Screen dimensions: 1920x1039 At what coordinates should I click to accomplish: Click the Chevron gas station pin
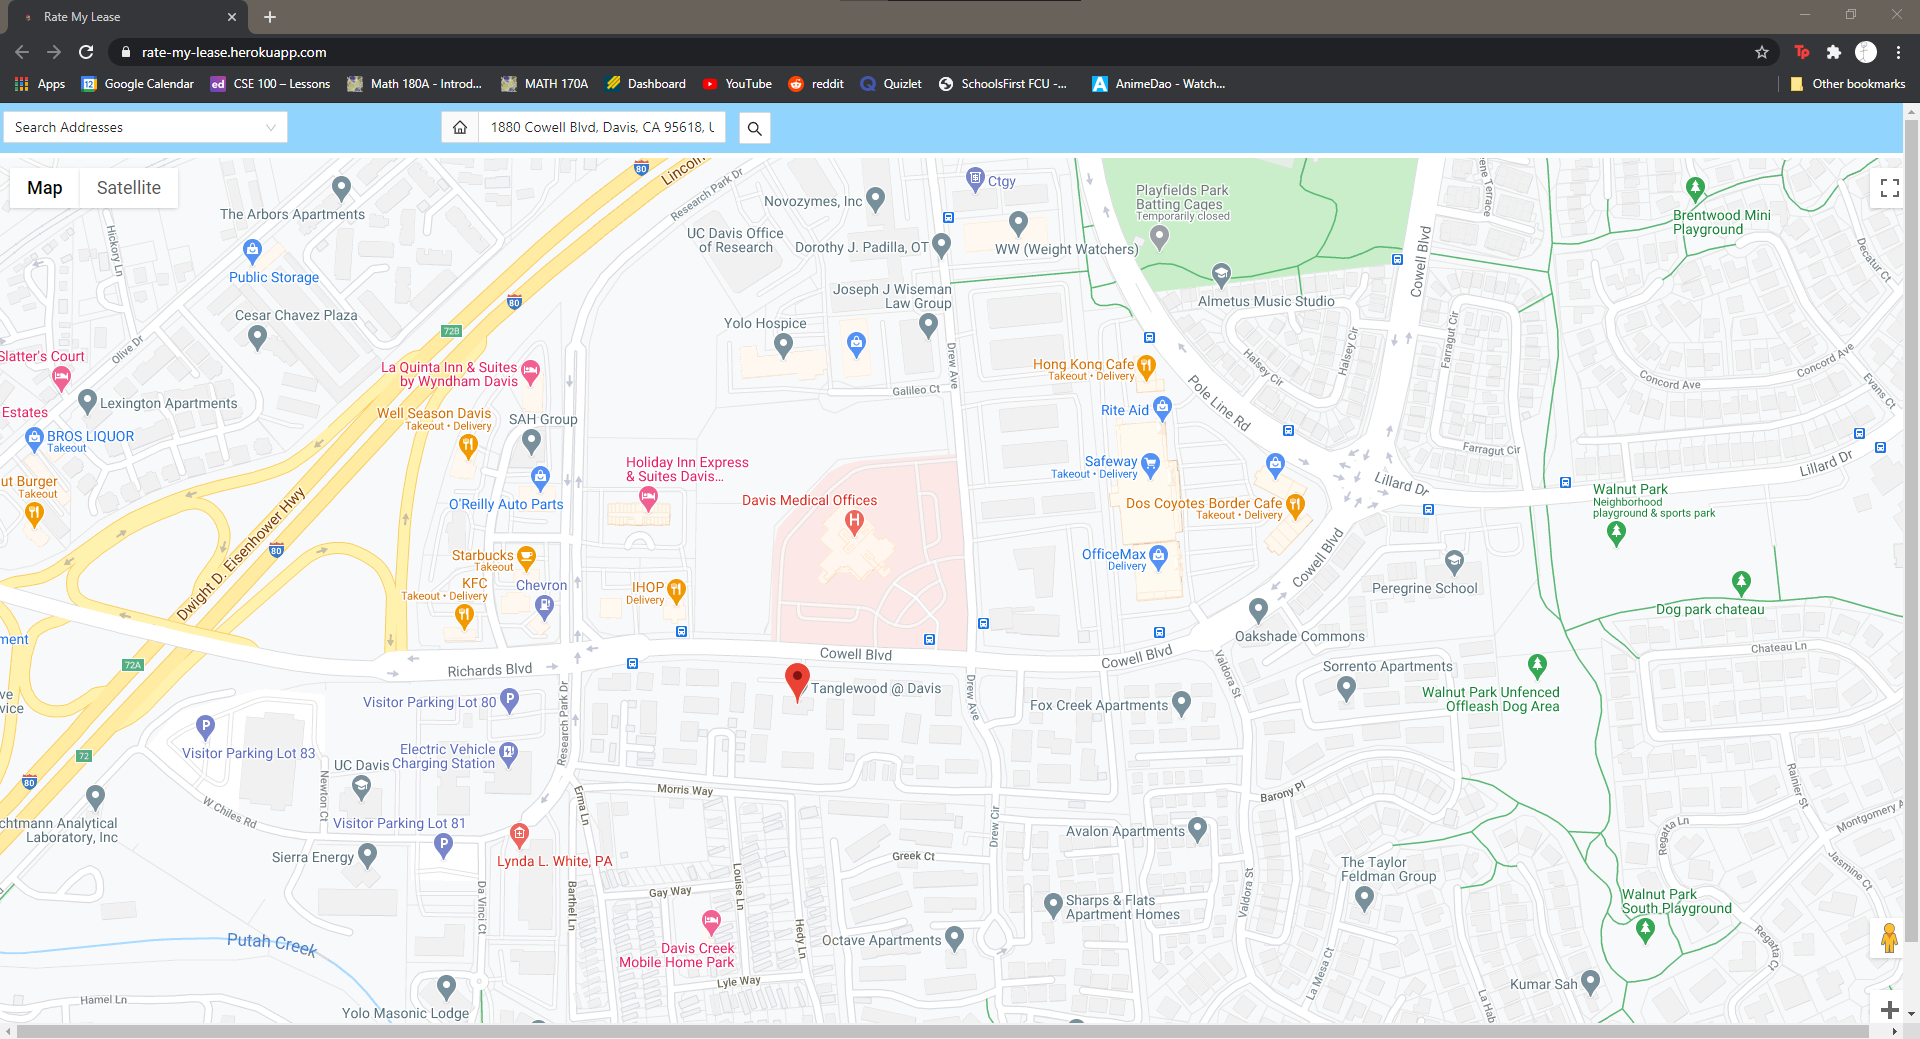[544, 606]
